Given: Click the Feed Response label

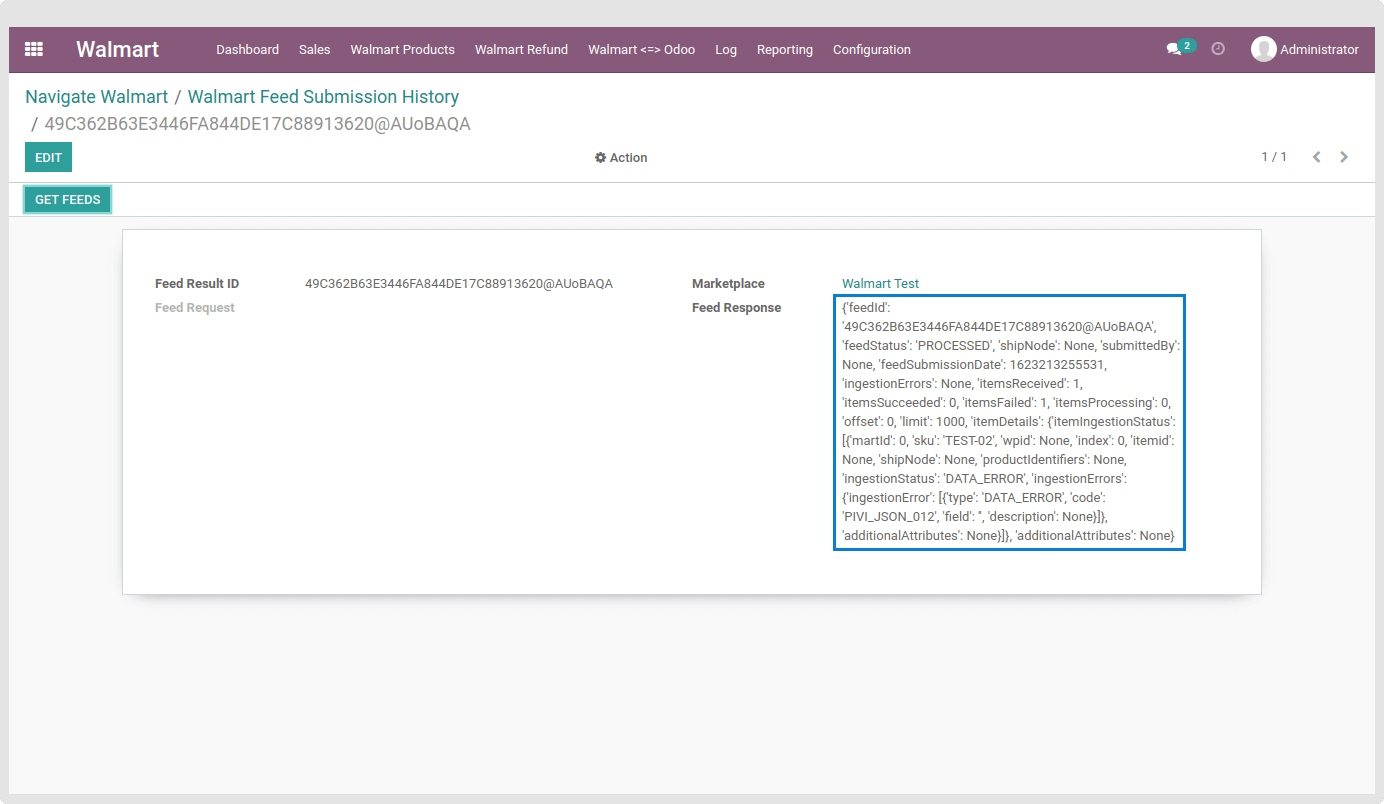Looking at the screenshot, I should [x=736, y=308].
